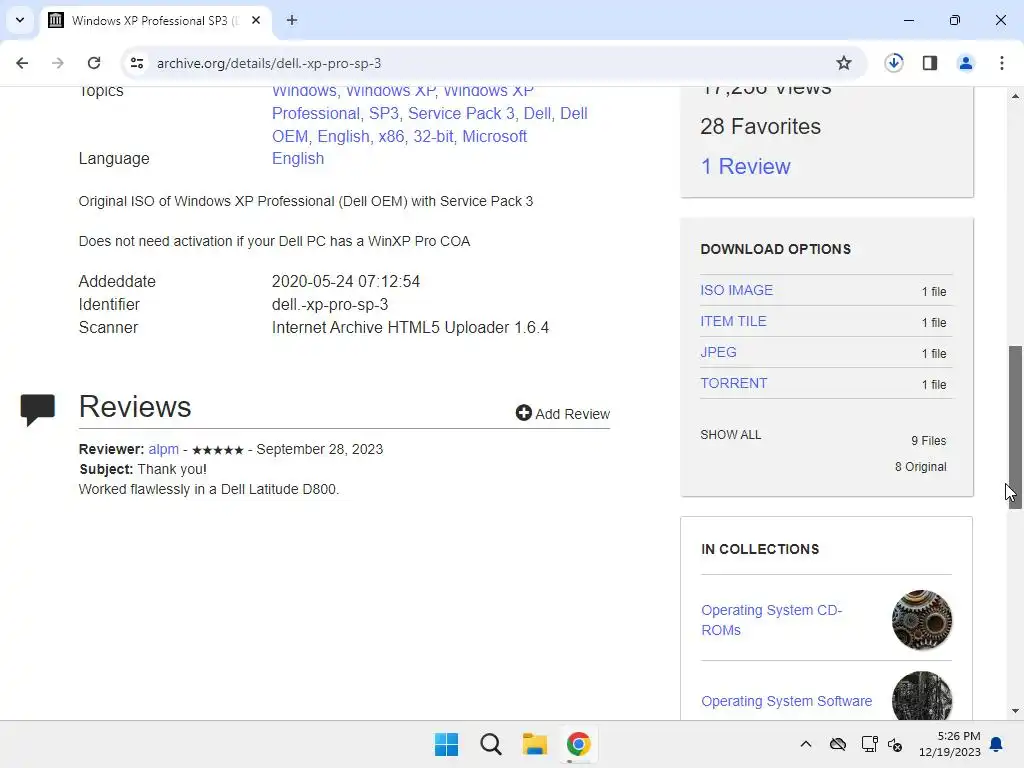Click the '2020-05-24 07:12:54' added date
This screenshot has width=1024, height=768.
(x=345, y=281)
